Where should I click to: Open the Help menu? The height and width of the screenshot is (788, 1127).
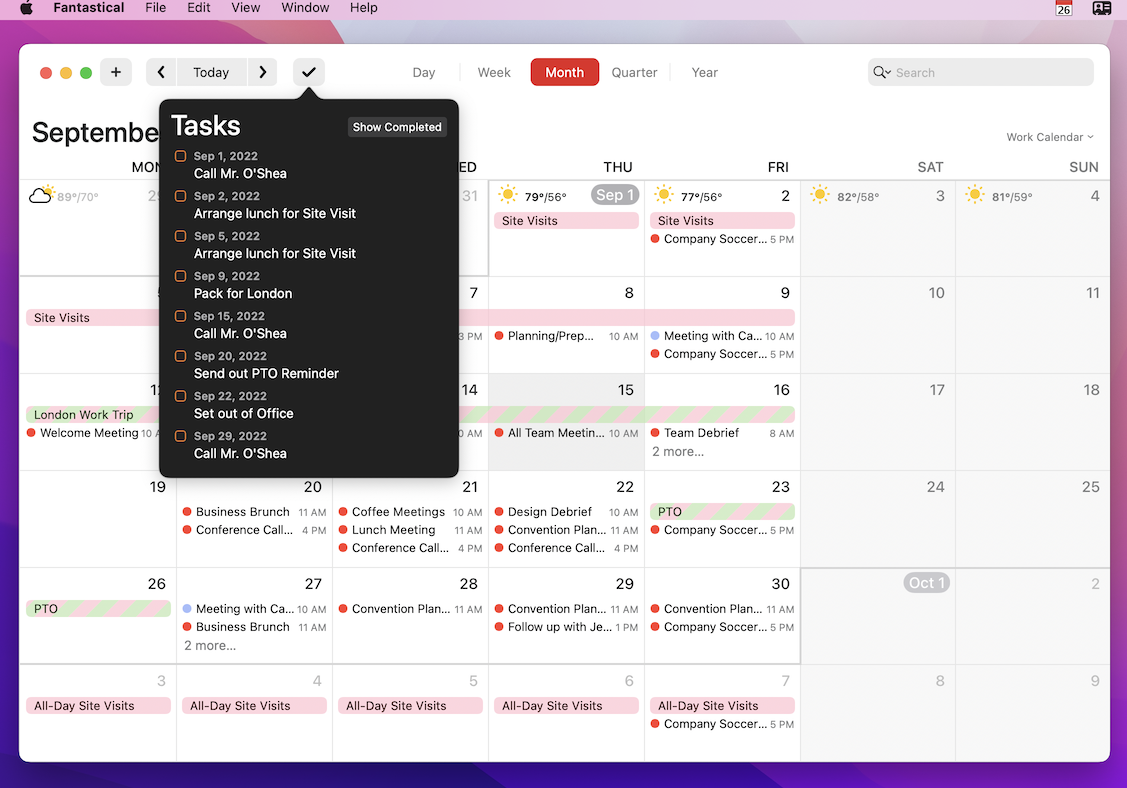click(364, 8)
